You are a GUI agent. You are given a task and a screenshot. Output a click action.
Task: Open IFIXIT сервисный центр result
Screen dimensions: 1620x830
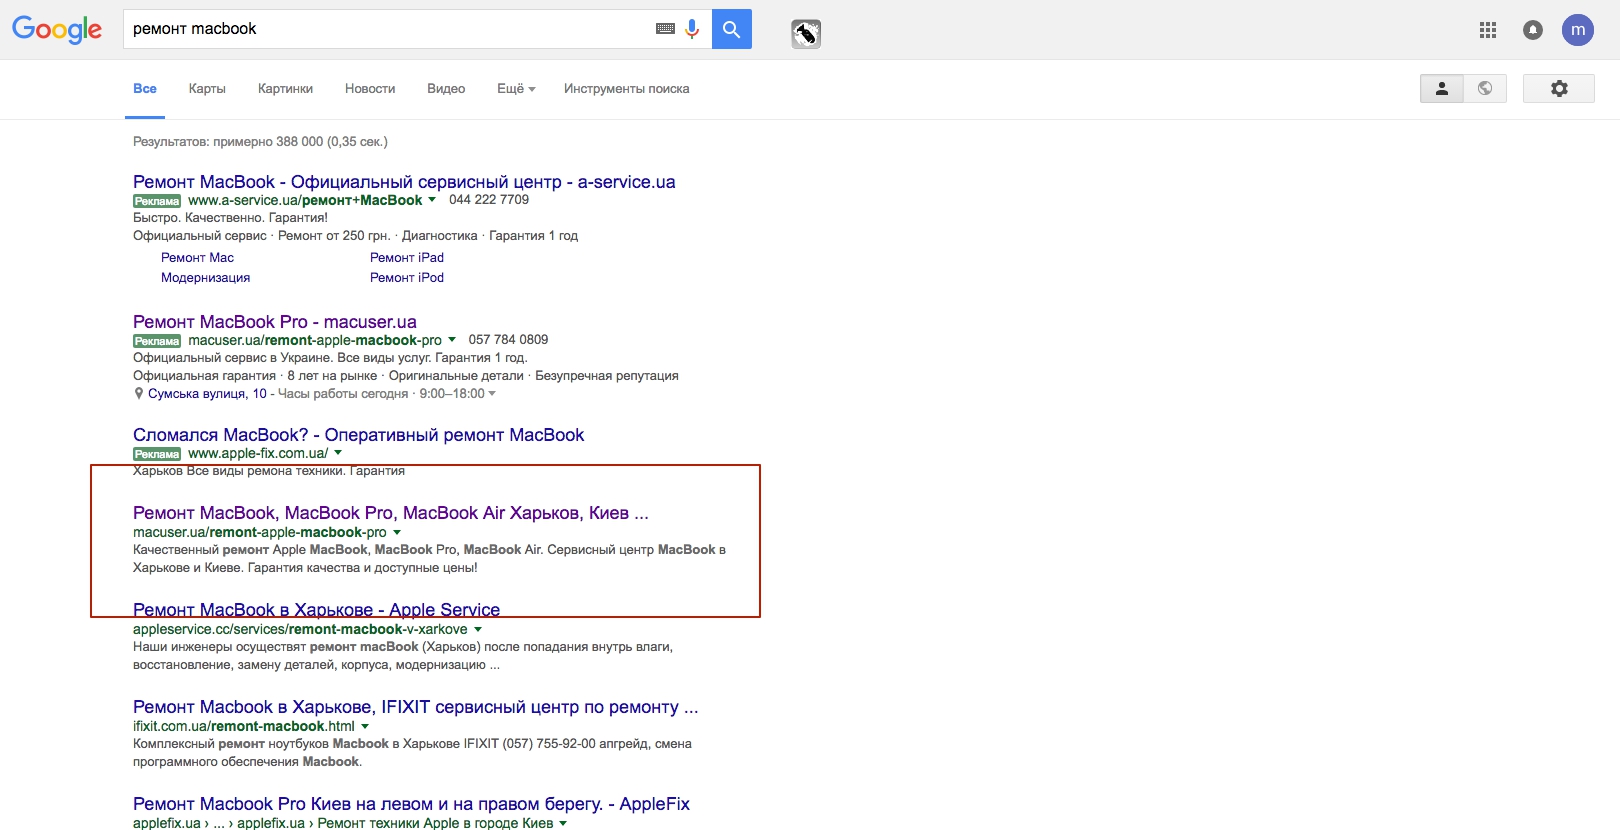point(416,707)
